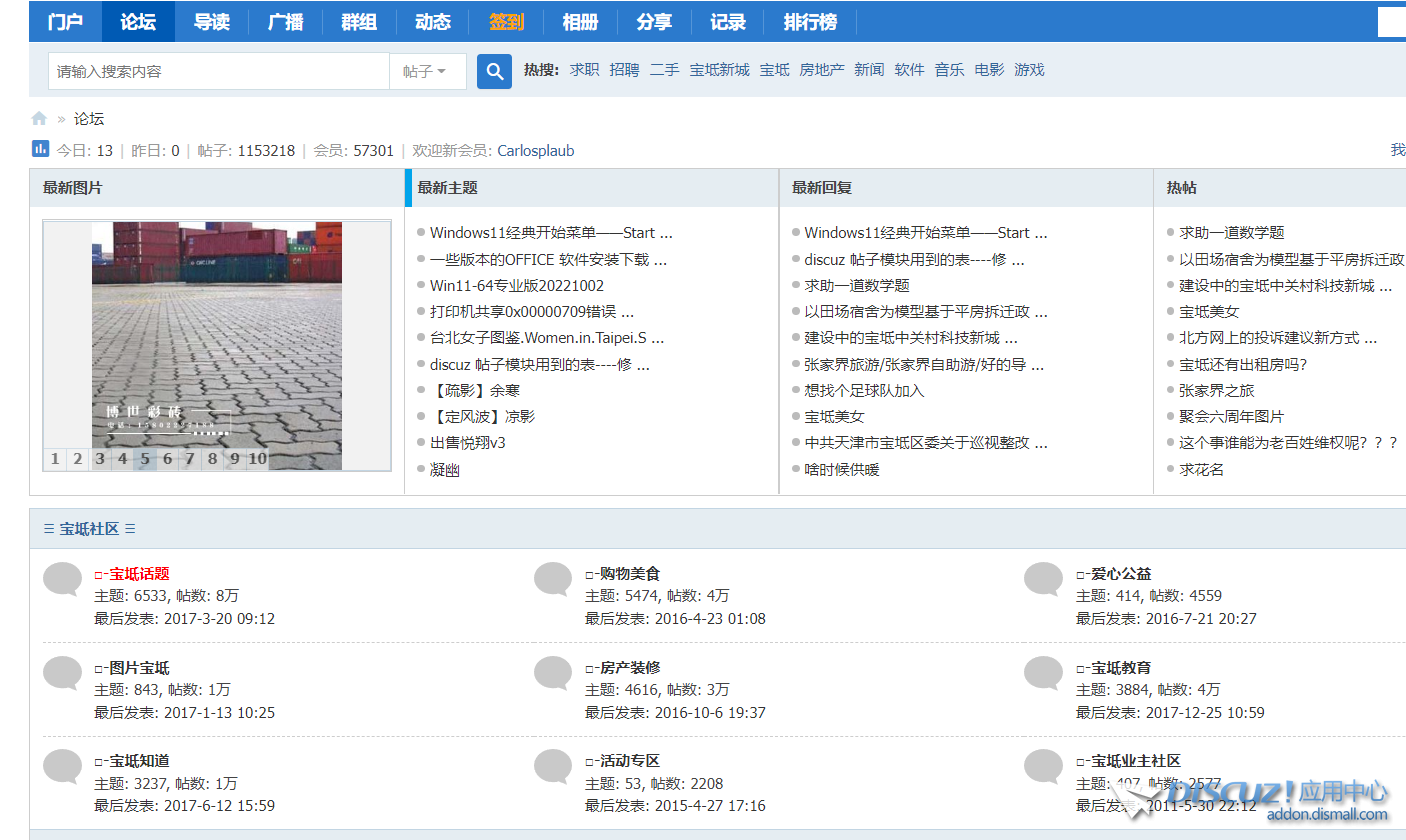Go to the 排行榜 navigation tab
The image size is (1406, 840).
(x=810, y=21)
